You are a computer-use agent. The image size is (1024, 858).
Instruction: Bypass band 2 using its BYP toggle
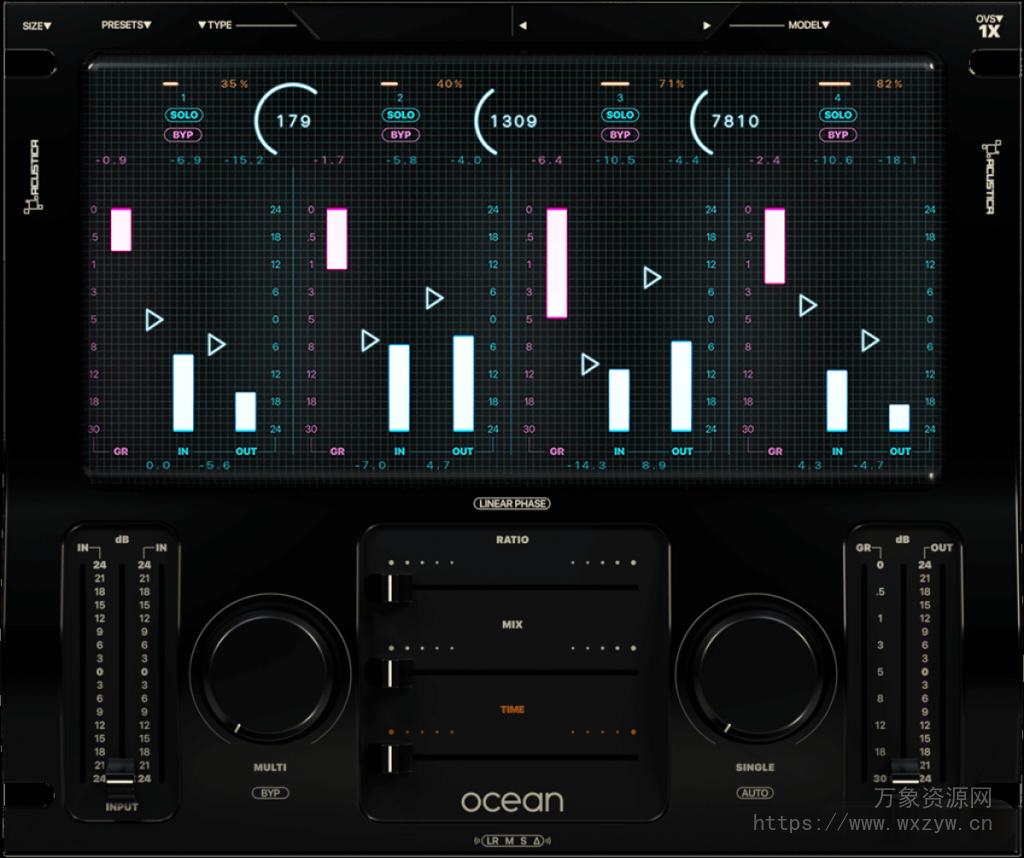(x=401, y=134)
